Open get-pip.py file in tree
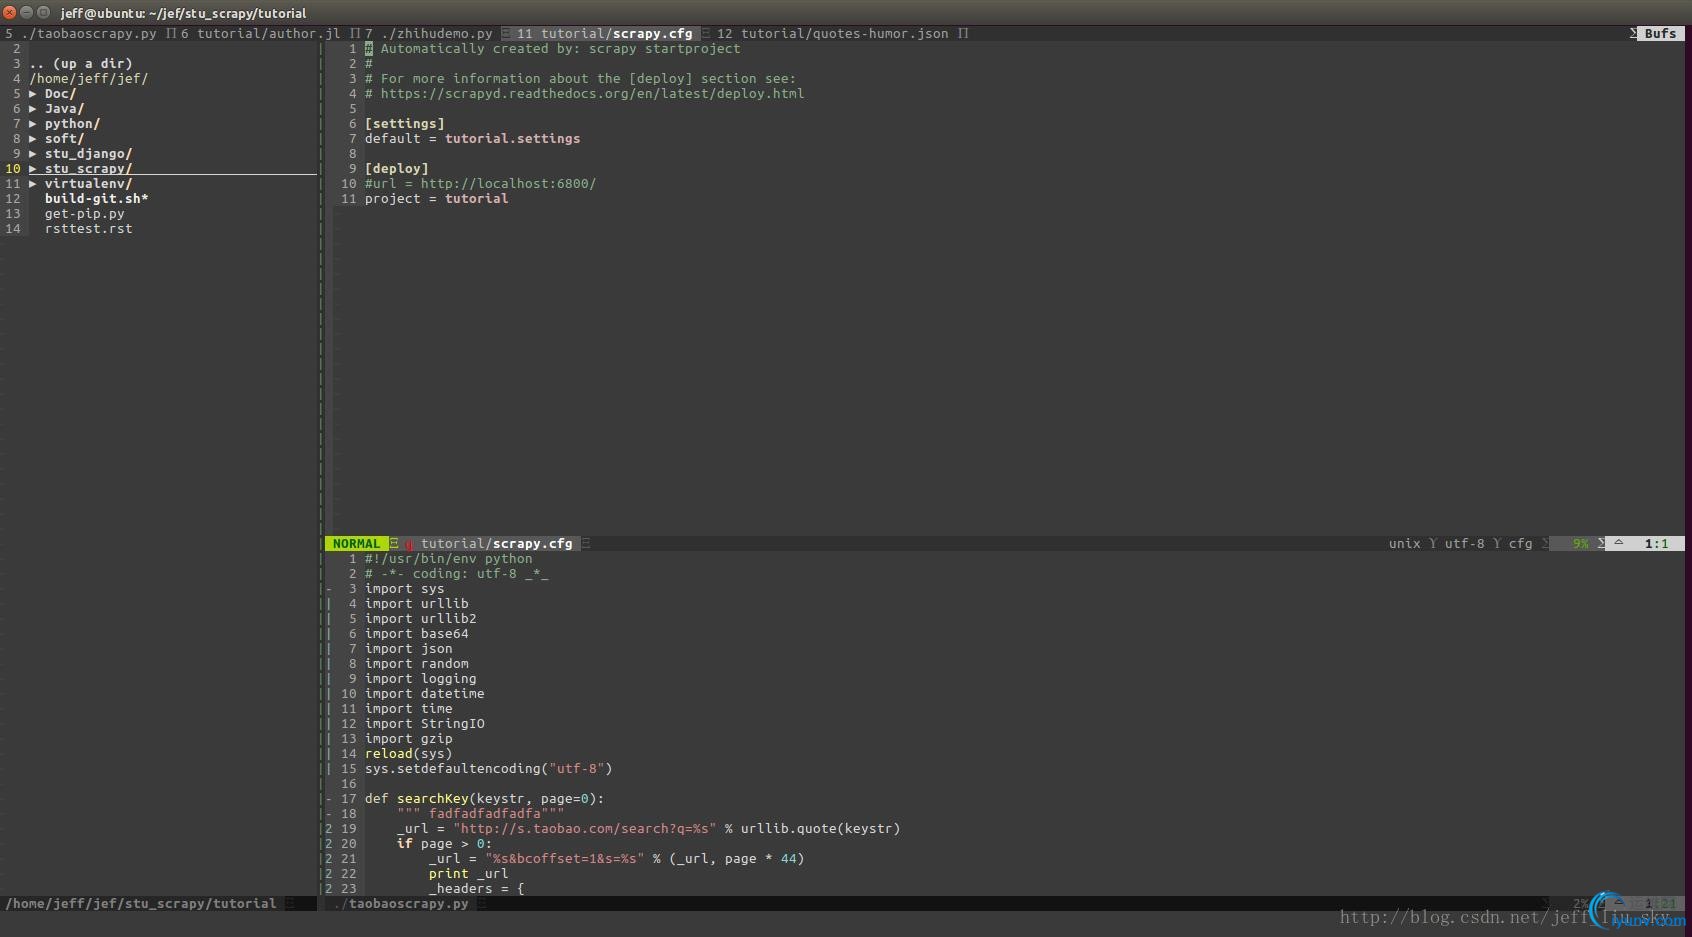Screen dimensions: 1692x937 [85, 214]
